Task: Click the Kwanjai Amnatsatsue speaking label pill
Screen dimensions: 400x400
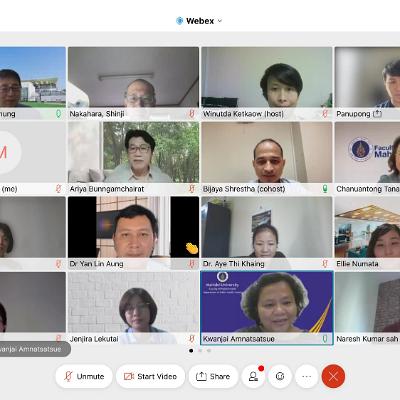Action: coord(35,349)
